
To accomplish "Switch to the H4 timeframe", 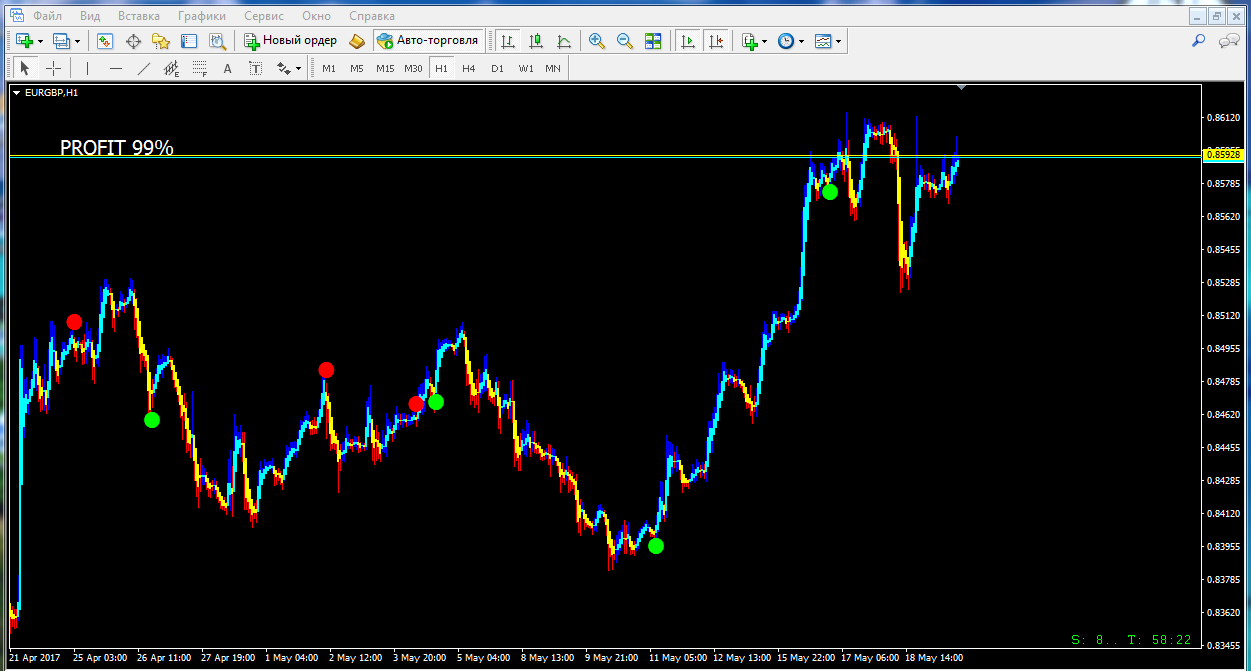I will click(468, 68).
